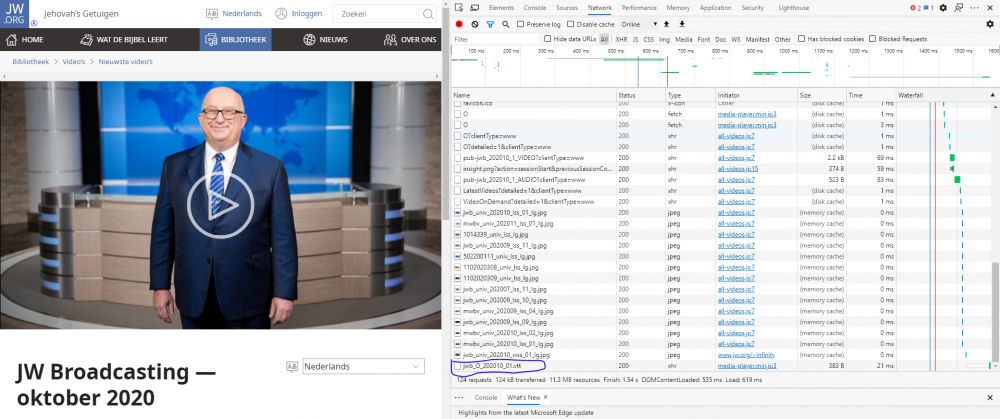Enable Preserve log checkbox
This screenshot has height=419, width=1000.
click(521, 23)
